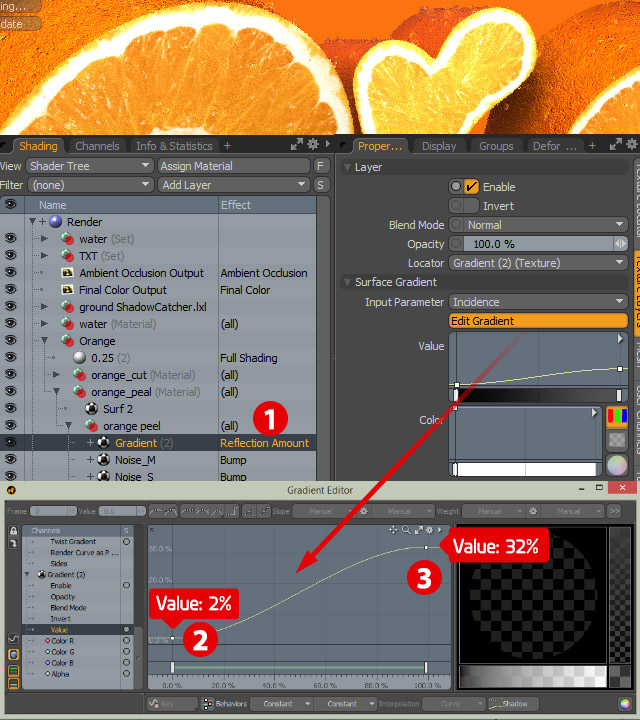The width and height of the screenshot is (640, 720).
Task: Click the Value gradient mini-curve preview
Action: point(538,359)
